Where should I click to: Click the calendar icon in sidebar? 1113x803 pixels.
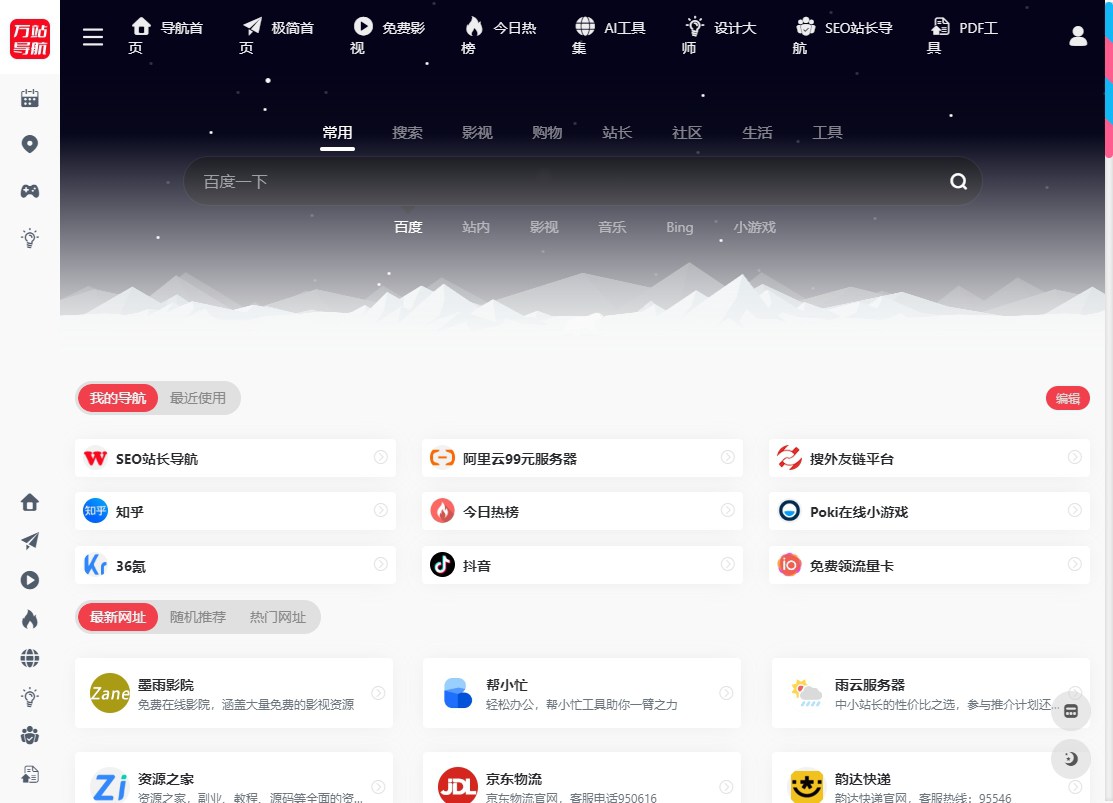pyautogui.click(x=30, y=98)
